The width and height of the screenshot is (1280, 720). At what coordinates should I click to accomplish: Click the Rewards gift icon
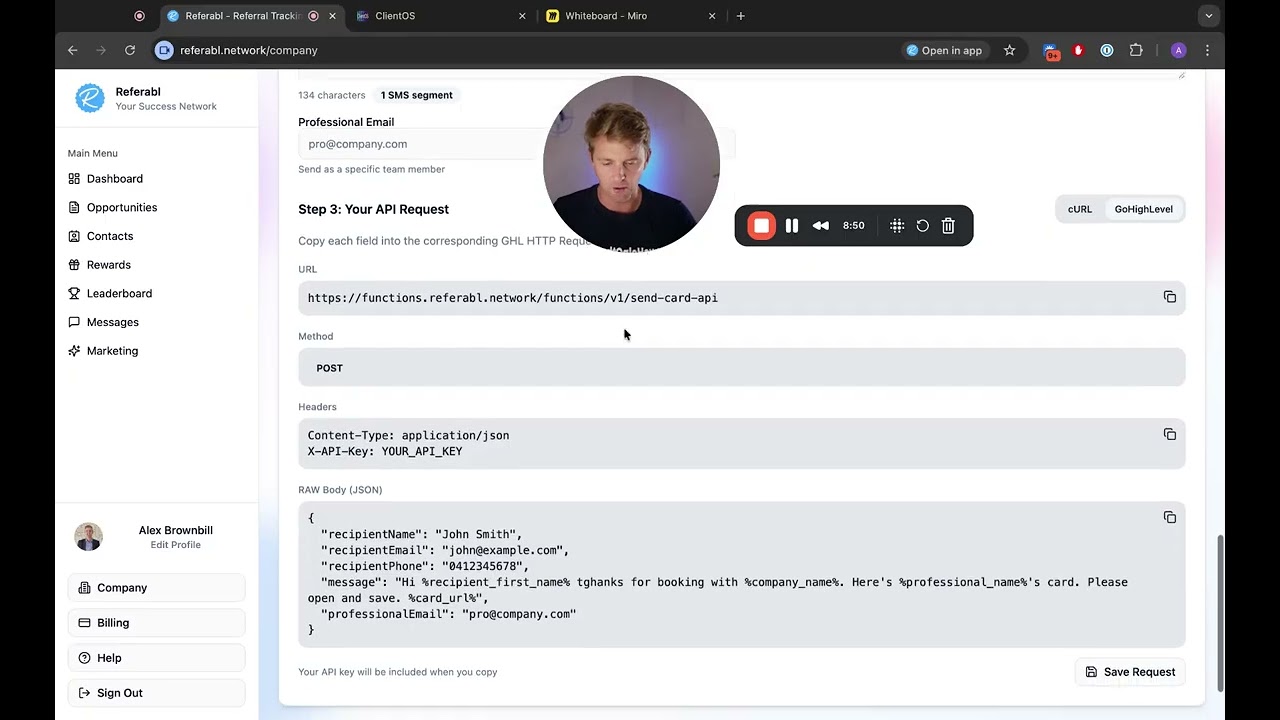pos(74,265)
